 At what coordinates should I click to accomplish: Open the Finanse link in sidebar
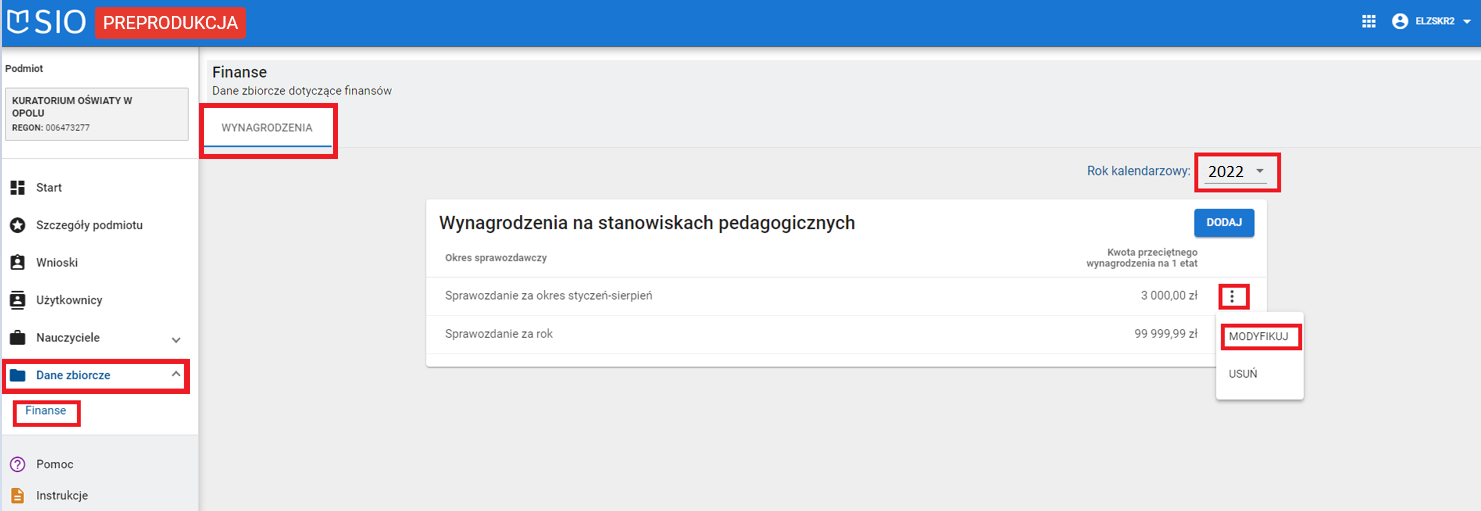click(x=46, y=411)
